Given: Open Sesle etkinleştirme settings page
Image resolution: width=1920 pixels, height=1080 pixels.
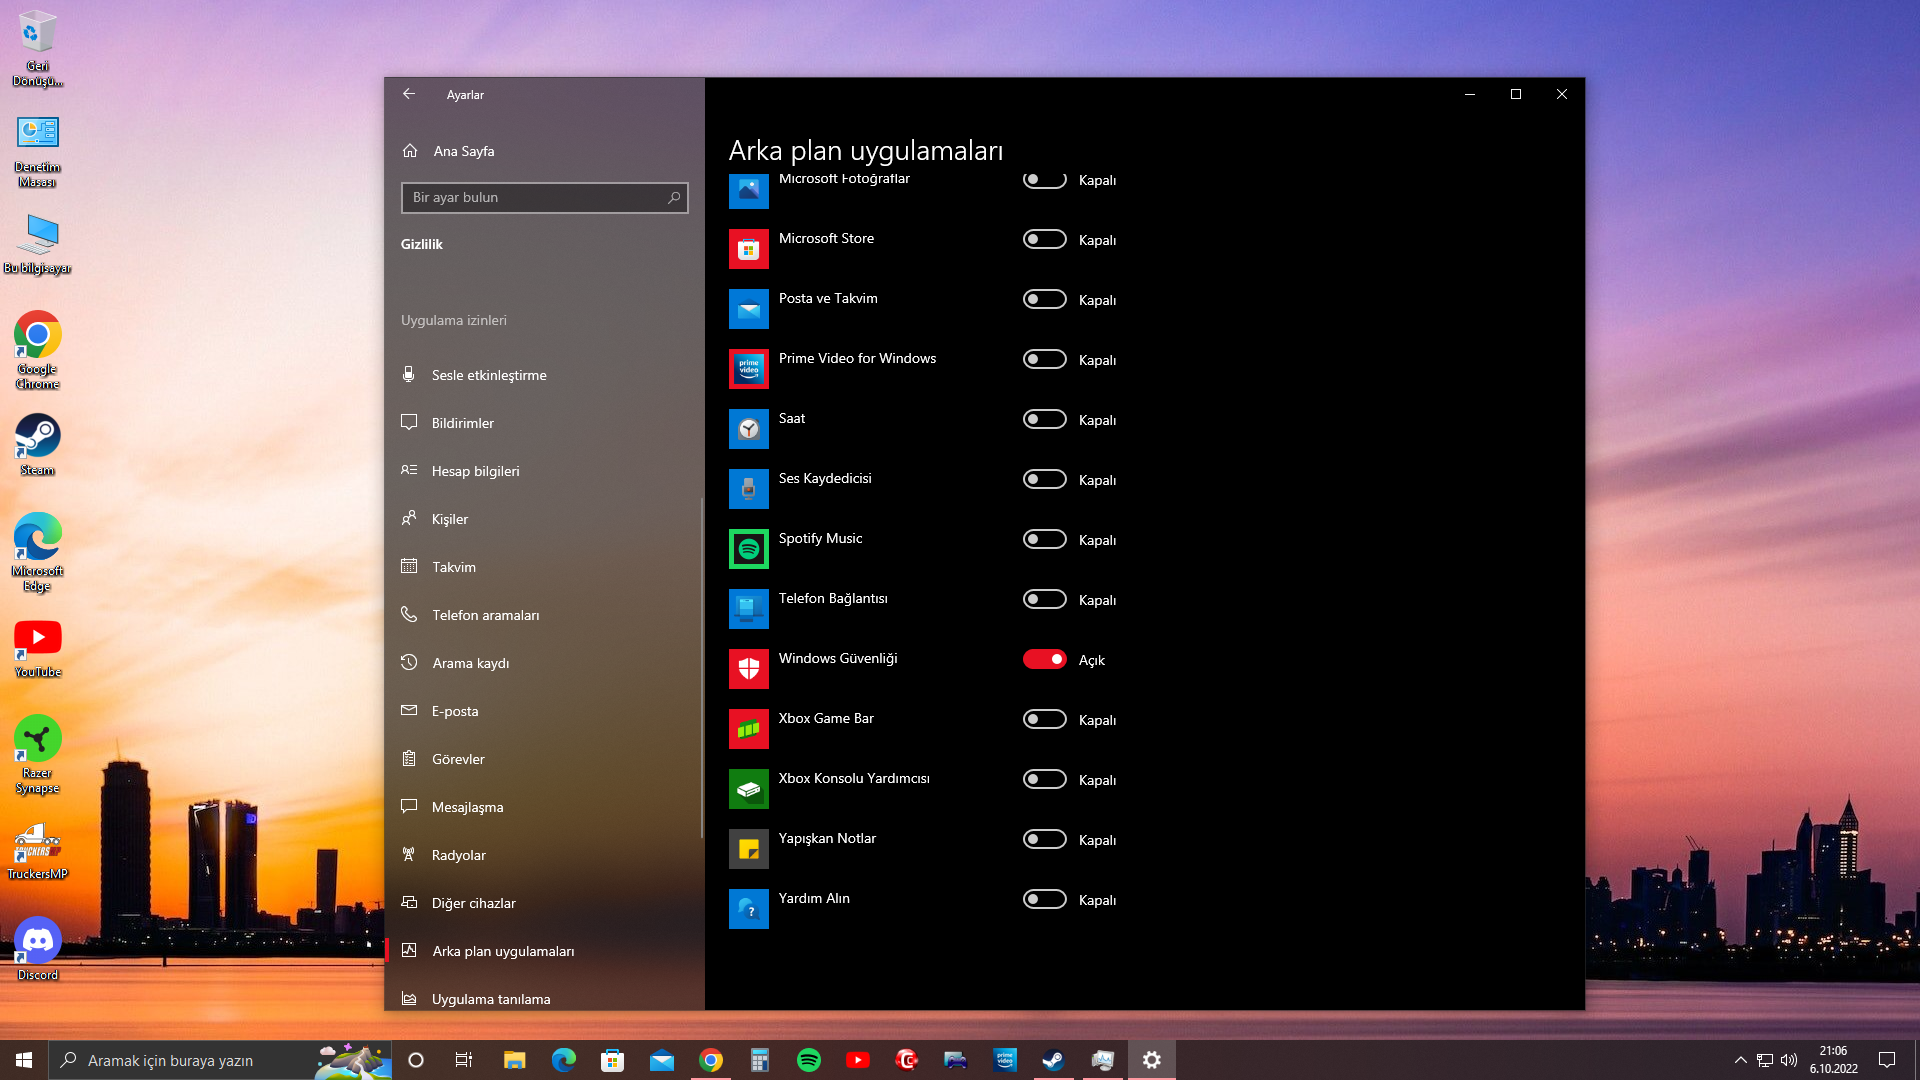Looking at the screenshot, I should [x=489, y=375].
